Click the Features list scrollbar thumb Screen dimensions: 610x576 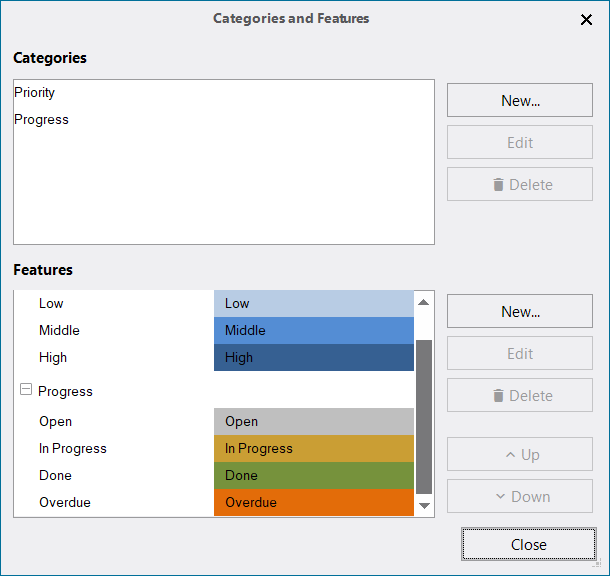tap(424, 415)
